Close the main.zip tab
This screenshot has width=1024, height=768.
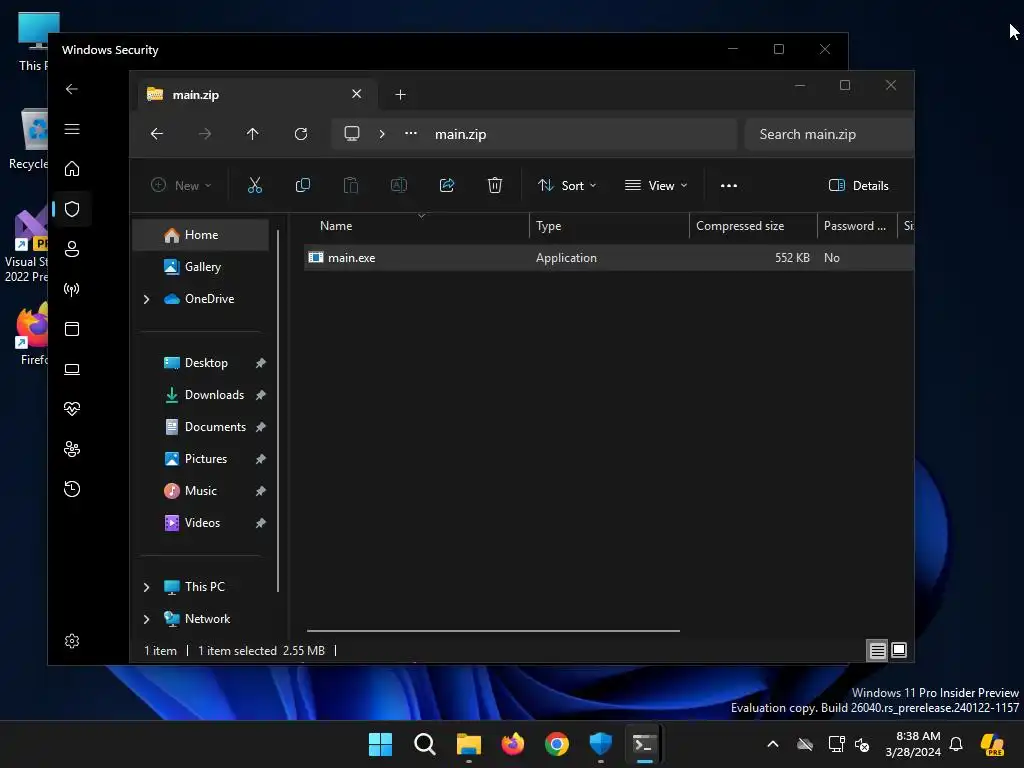pyautogui.click(x=357, y=94)
